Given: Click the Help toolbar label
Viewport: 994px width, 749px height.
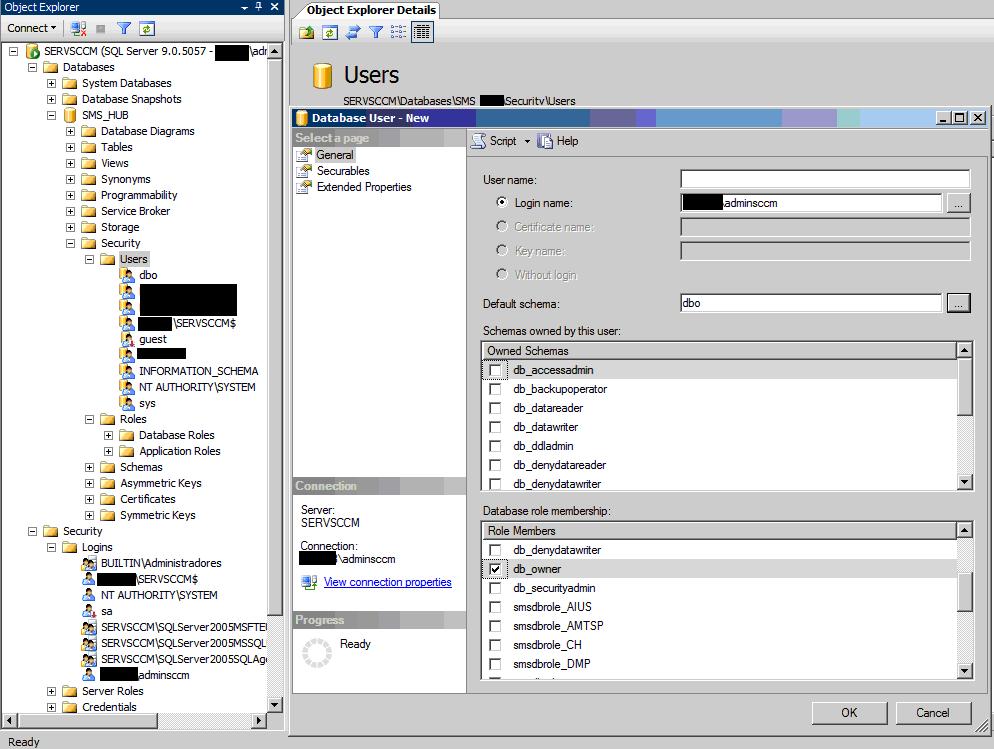Looking at the screenshot, I should click(x=567, y=141).
